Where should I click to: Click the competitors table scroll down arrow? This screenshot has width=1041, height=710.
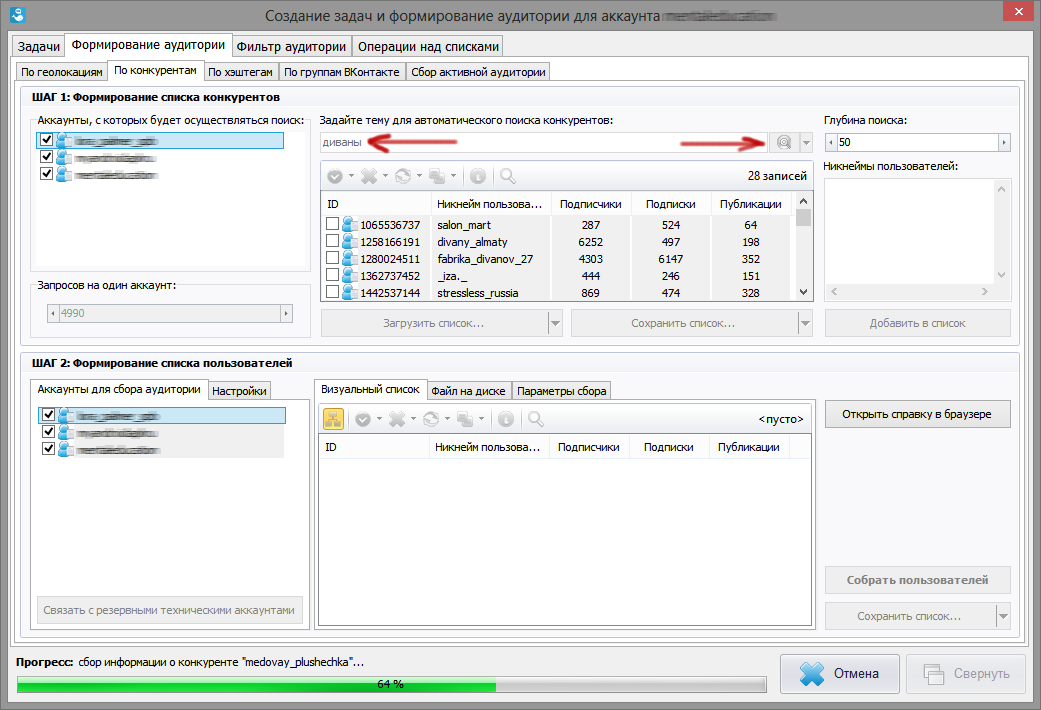tap(803, 292)
